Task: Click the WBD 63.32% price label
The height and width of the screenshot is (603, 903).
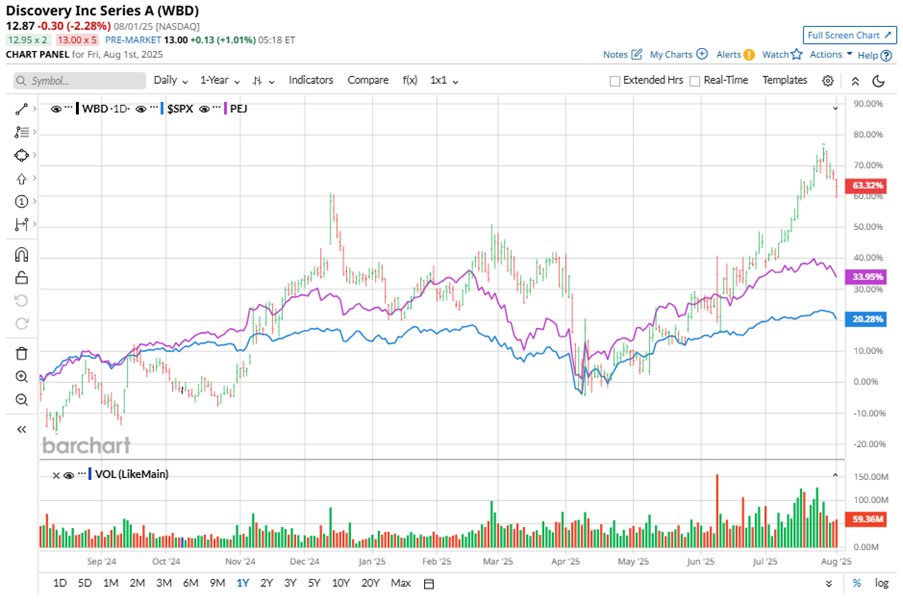Action: pos(866,185)
